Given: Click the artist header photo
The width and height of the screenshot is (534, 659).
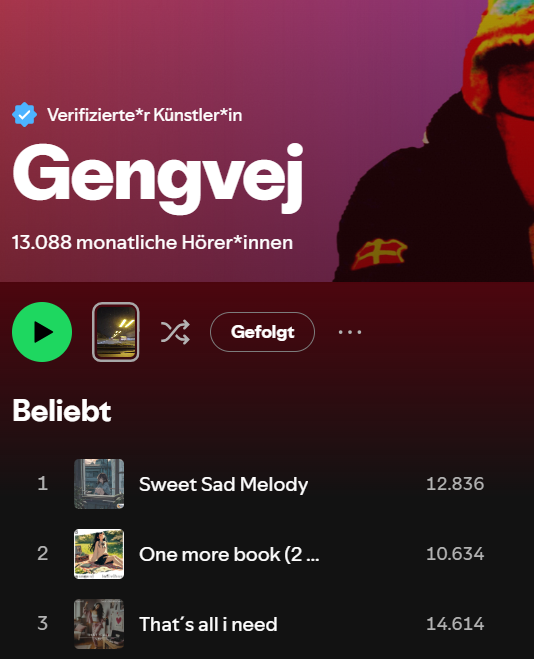Looking at the screenshot, I should [x=435, y=141].
